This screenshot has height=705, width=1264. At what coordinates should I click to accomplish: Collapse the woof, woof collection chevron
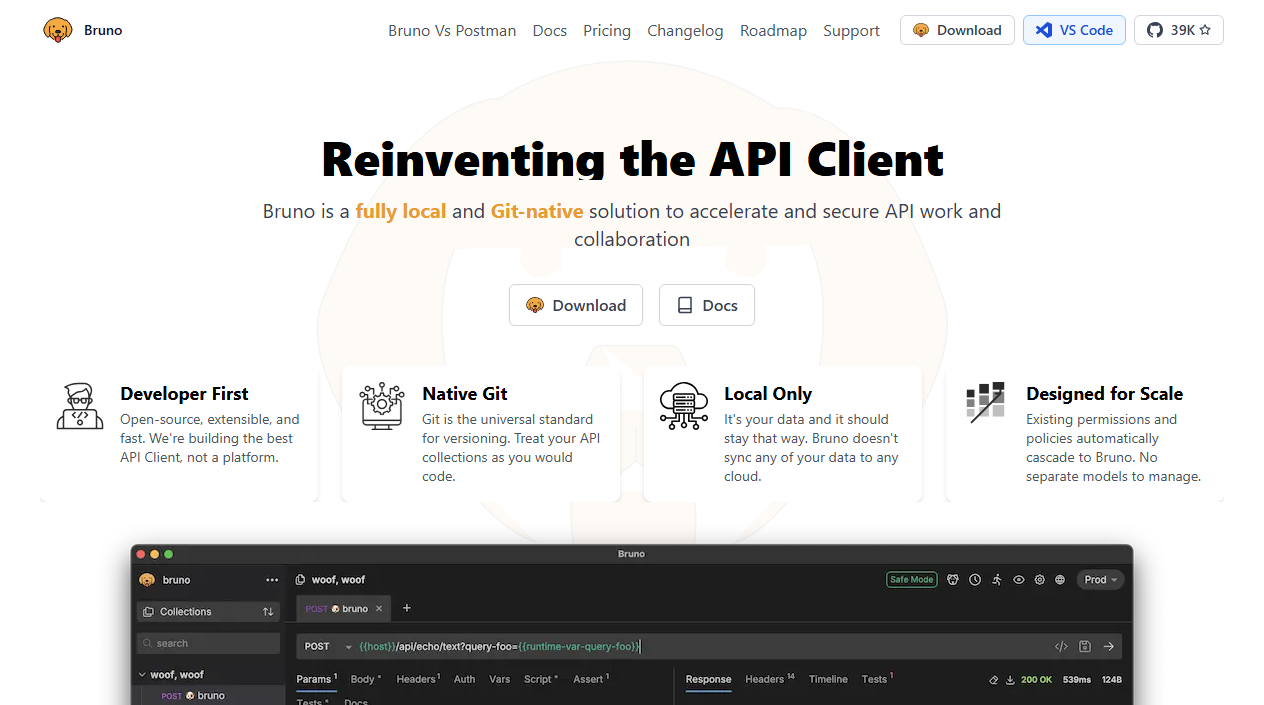click(142, 675)
